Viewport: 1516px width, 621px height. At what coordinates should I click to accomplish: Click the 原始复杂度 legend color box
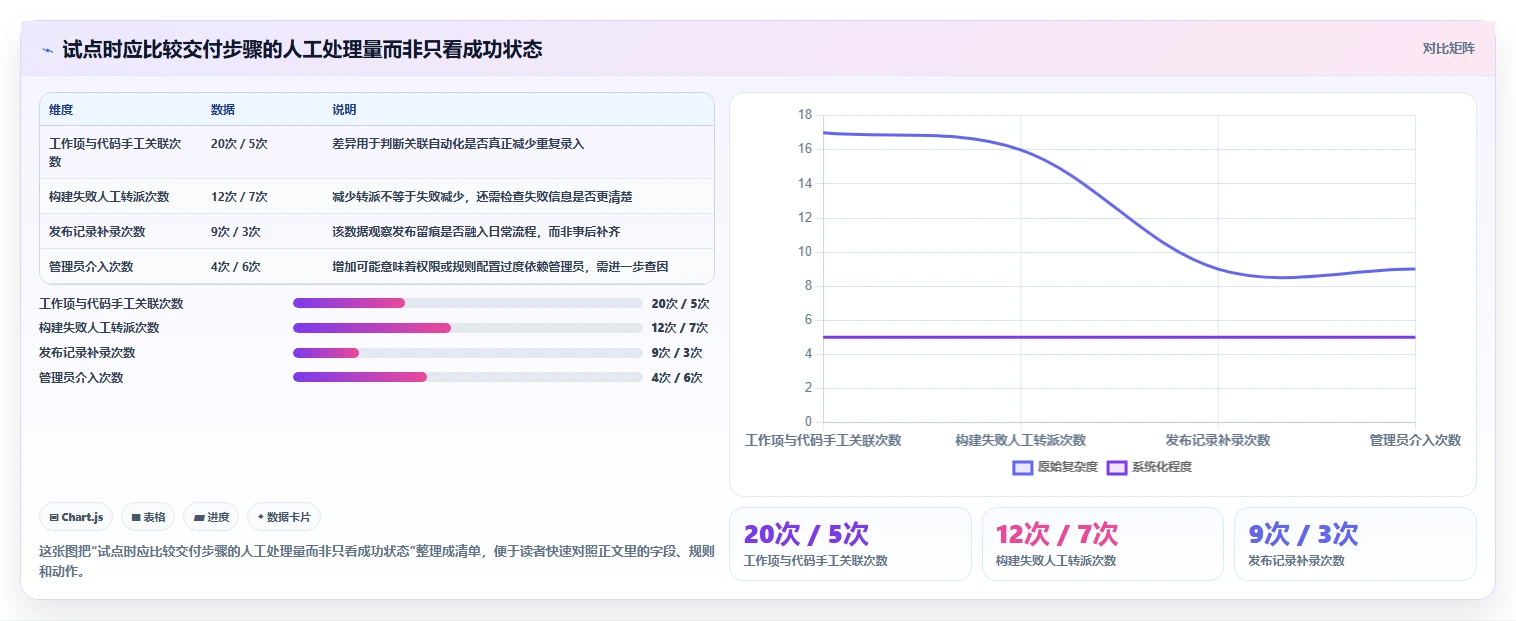point(1022,467)
